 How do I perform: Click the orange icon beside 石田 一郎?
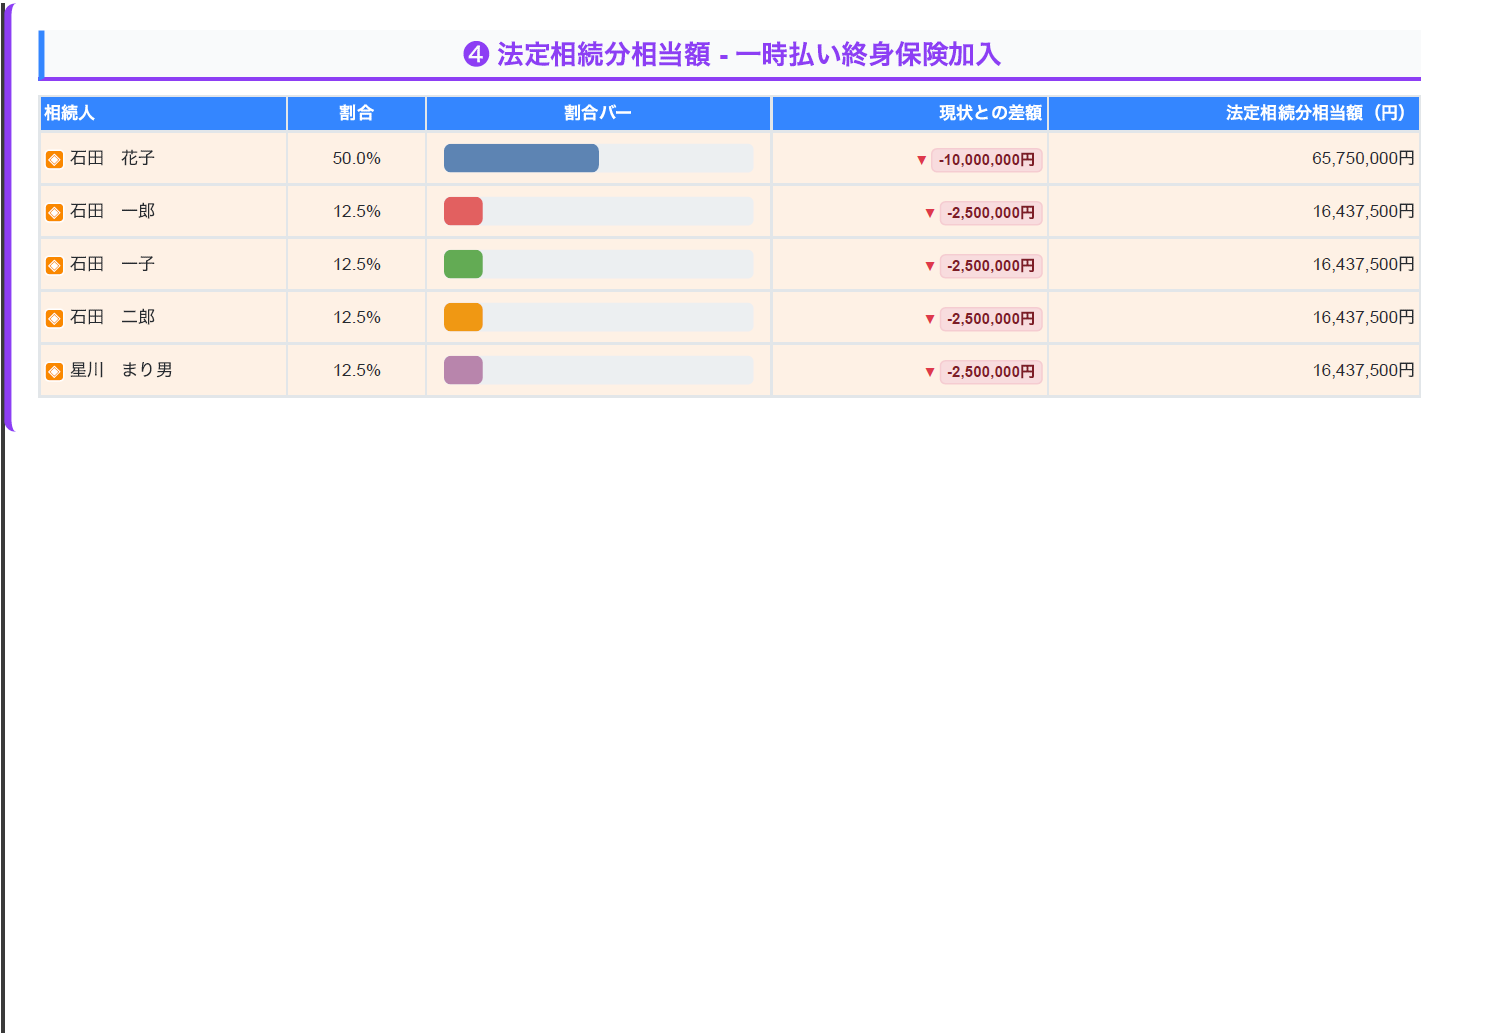coord(55,212)
